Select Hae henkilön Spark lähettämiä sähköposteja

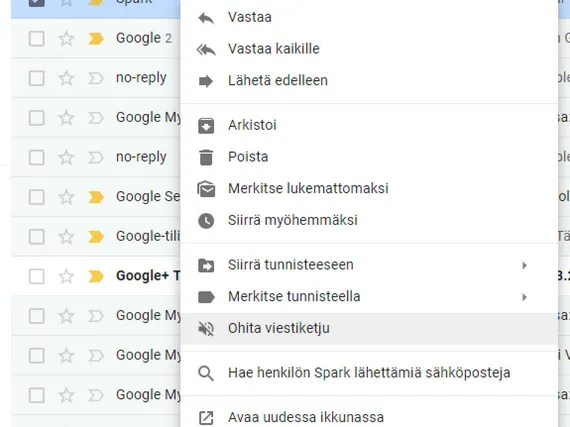click(x=369, y=373)
